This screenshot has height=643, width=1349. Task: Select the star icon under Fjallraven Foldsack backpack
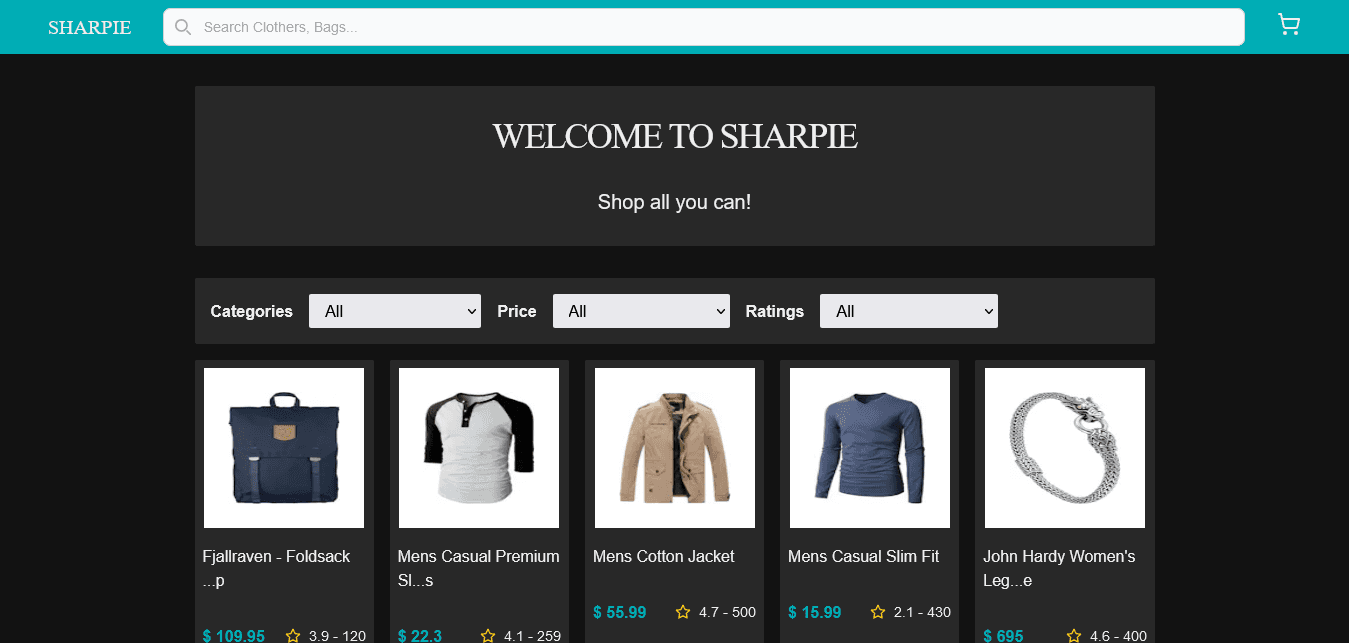point(292,635)
